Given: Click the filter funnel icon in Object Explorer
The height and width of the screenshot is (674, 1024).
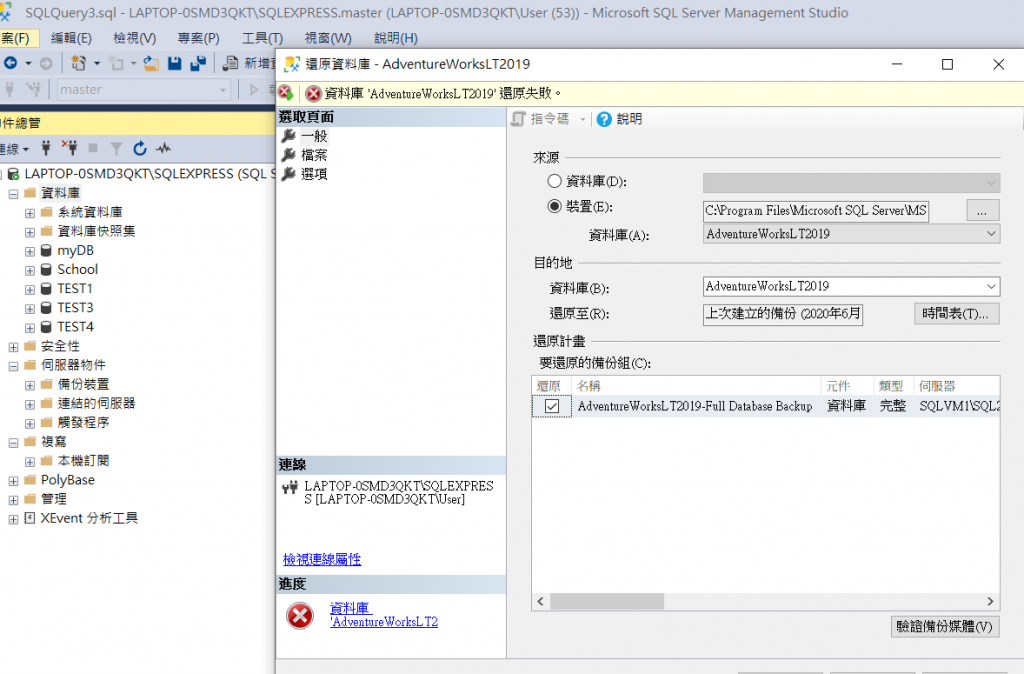Looking at the screenshot, I should pos(116,149).
